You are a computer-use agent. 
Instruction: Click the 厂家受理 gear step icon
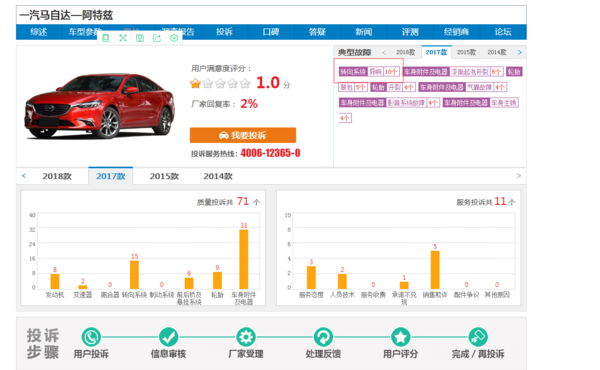click(246, 337)
